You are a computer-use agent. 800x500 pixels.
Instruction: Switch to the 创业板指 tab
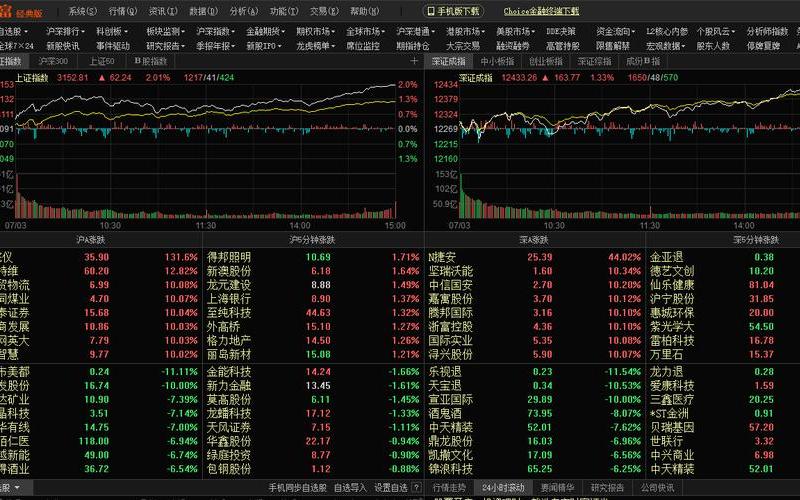545,62
